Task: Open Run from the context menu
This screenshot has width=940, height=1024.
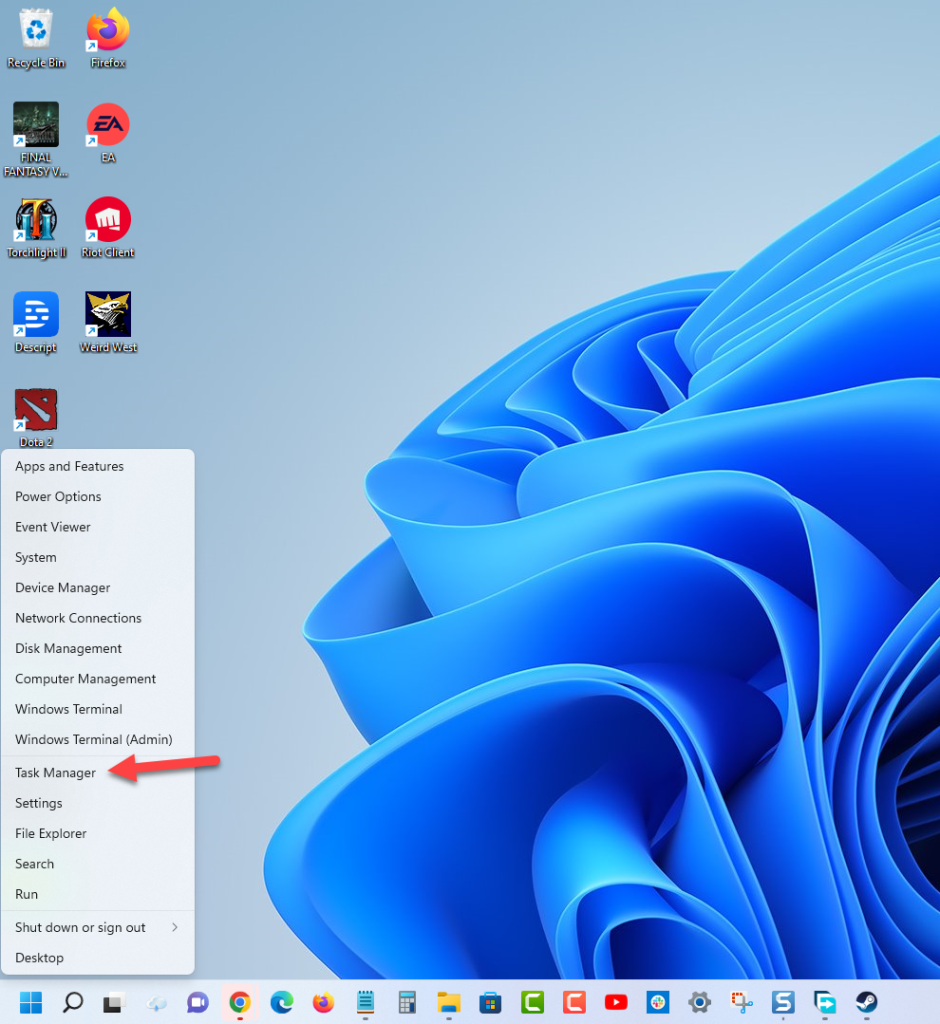Action: pos(98,894)
